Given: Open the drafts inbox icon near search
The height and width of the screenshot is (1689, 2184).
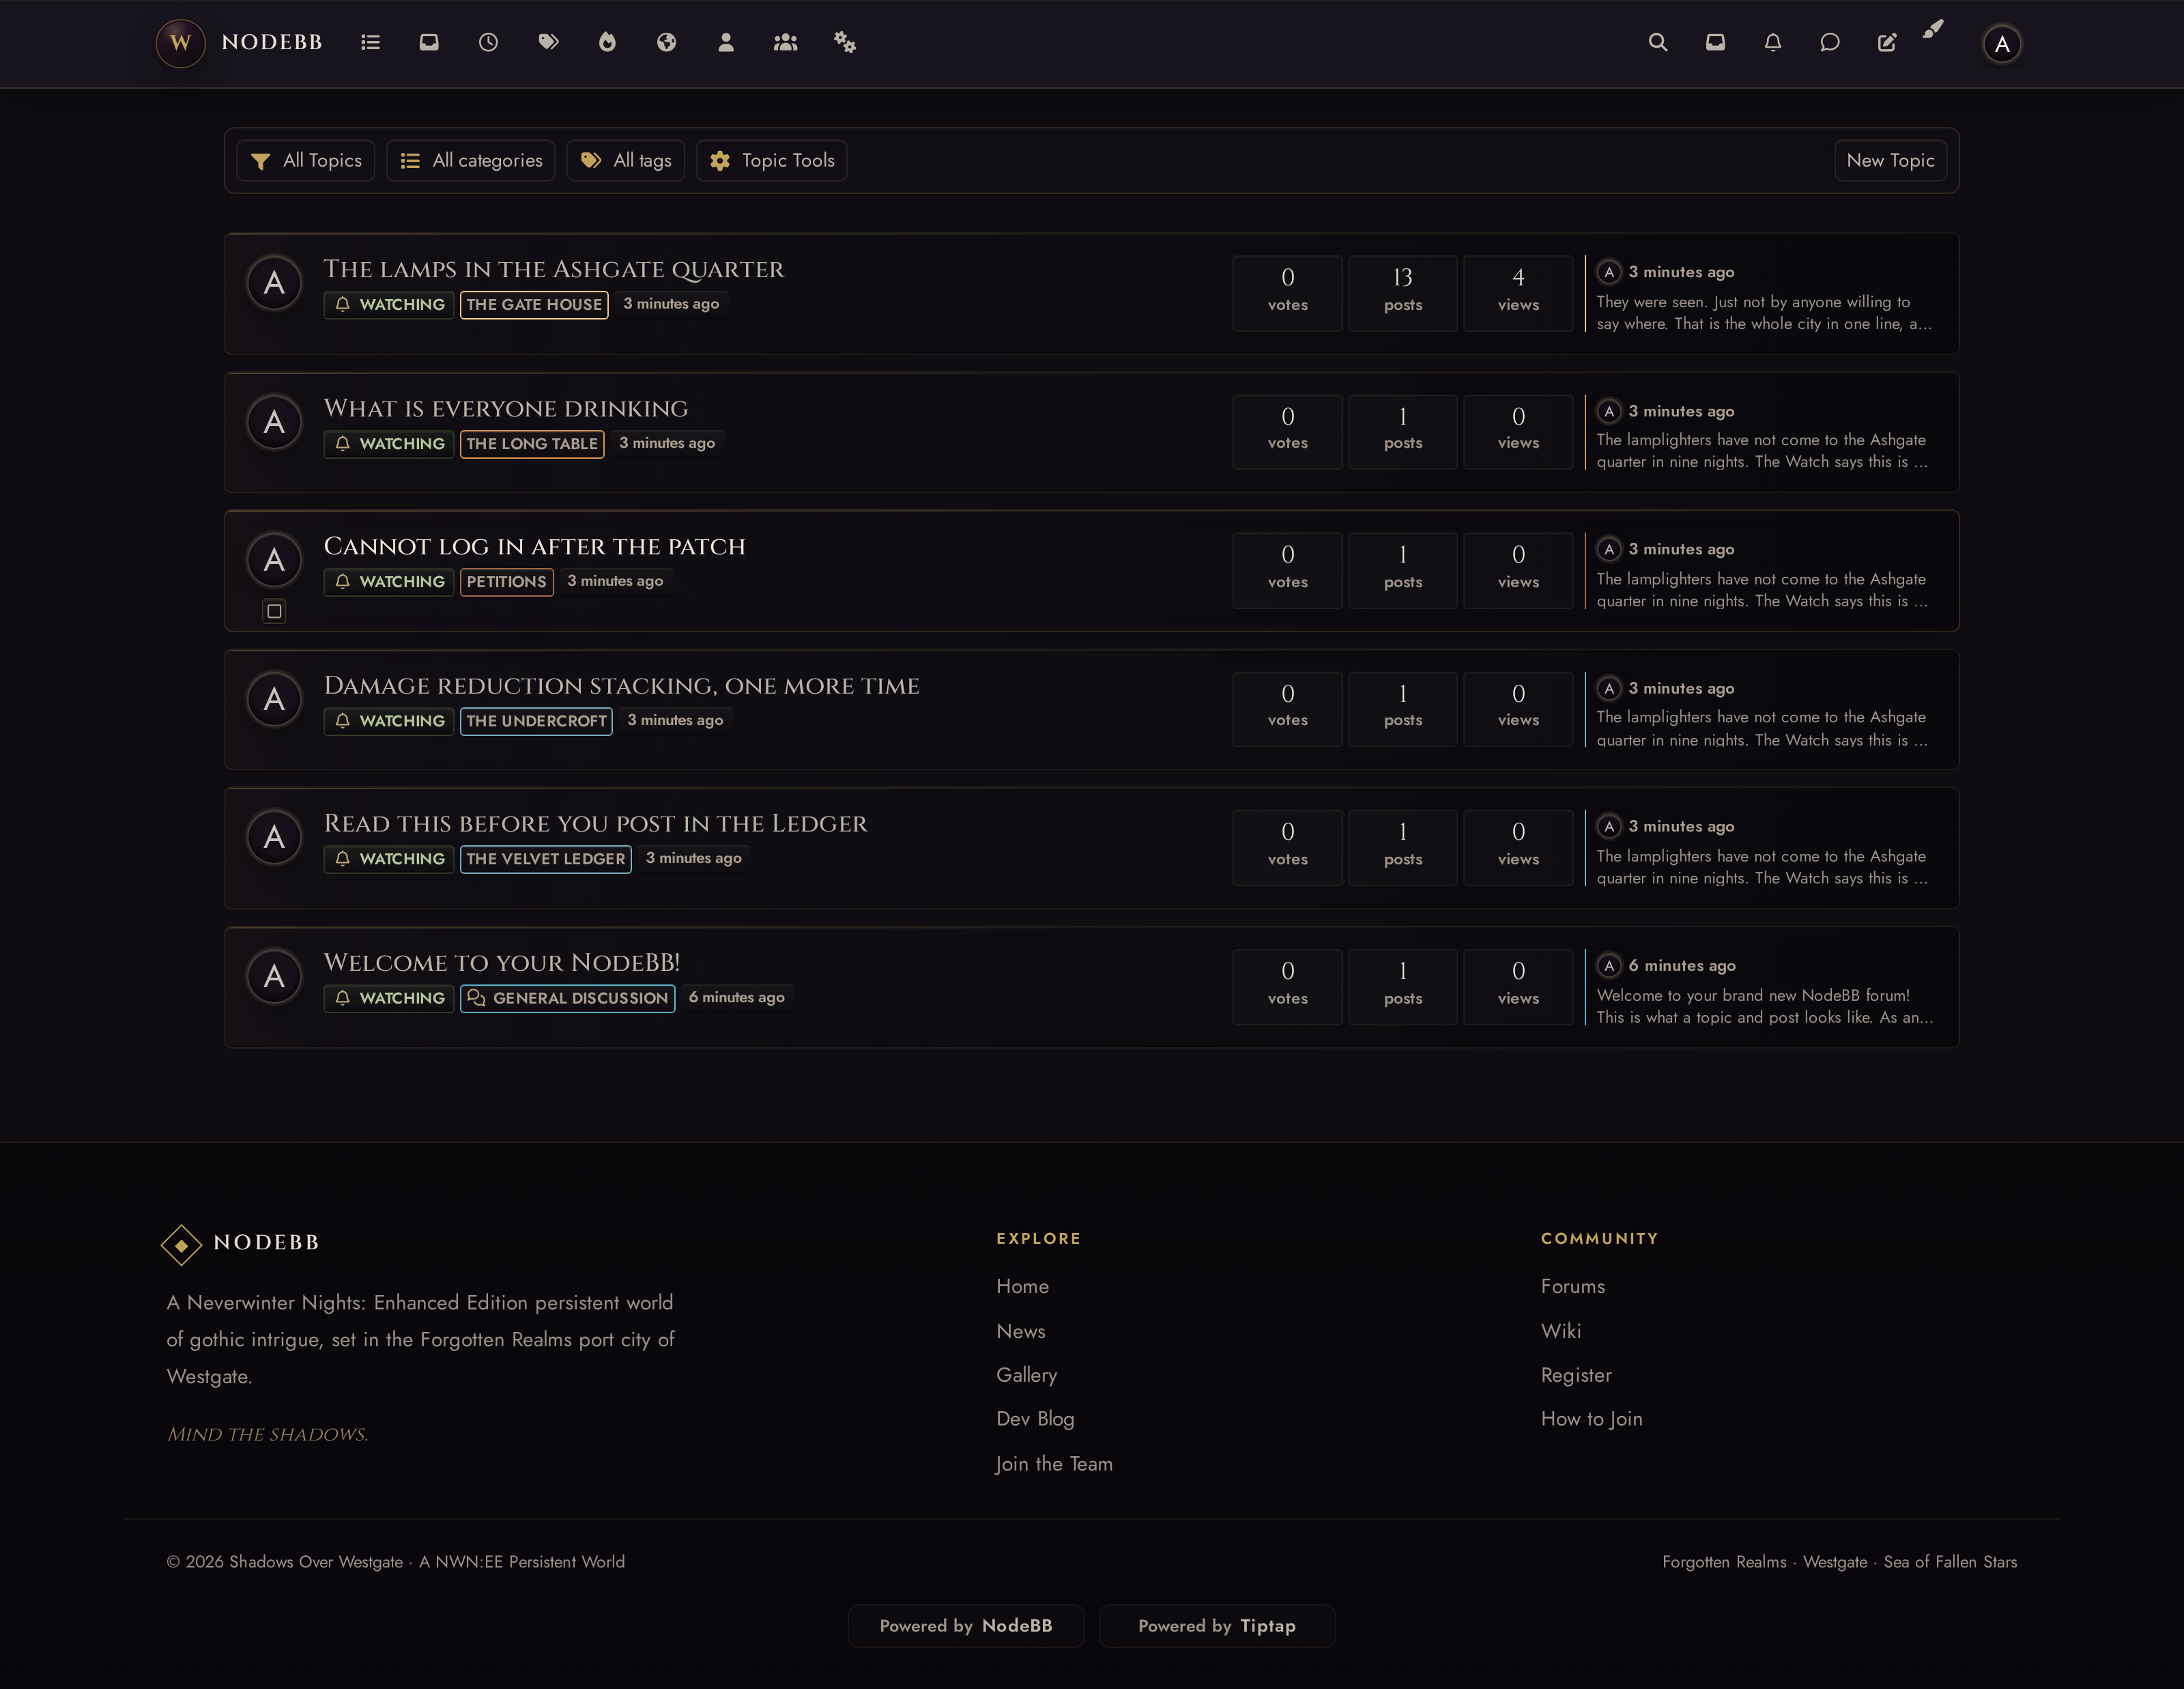Looking at the screenshot, I should pyautogui.click(x=1715, y=42).
